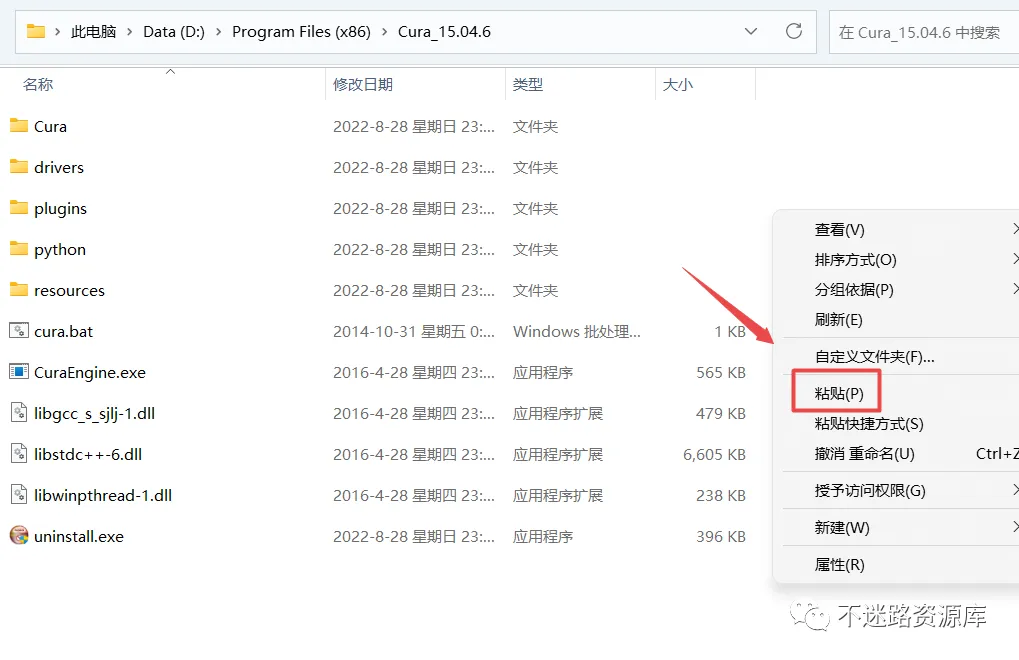Click the address bar folder icon

(36, 31)
